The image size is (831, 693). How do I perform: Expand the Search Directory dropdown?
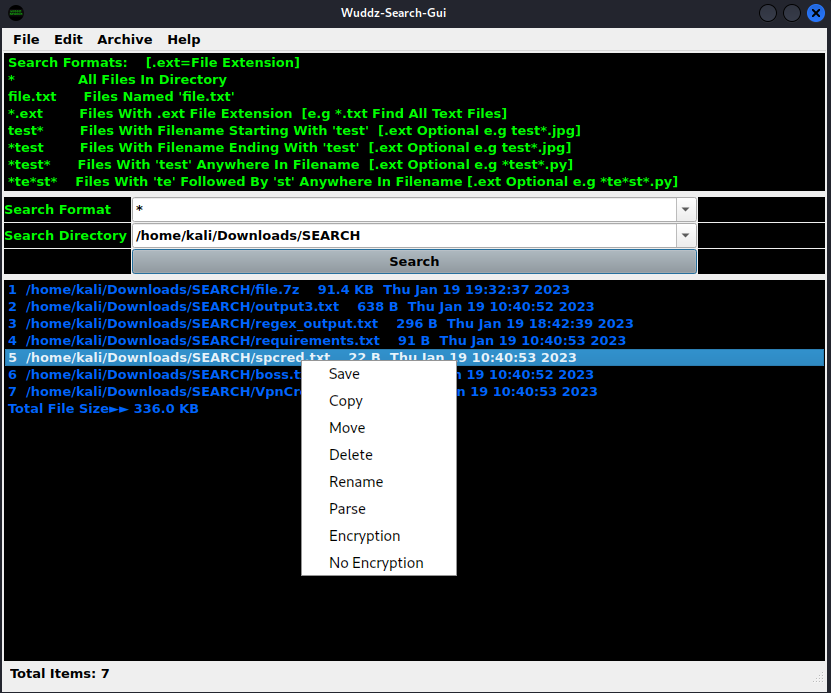pos(685,235)
